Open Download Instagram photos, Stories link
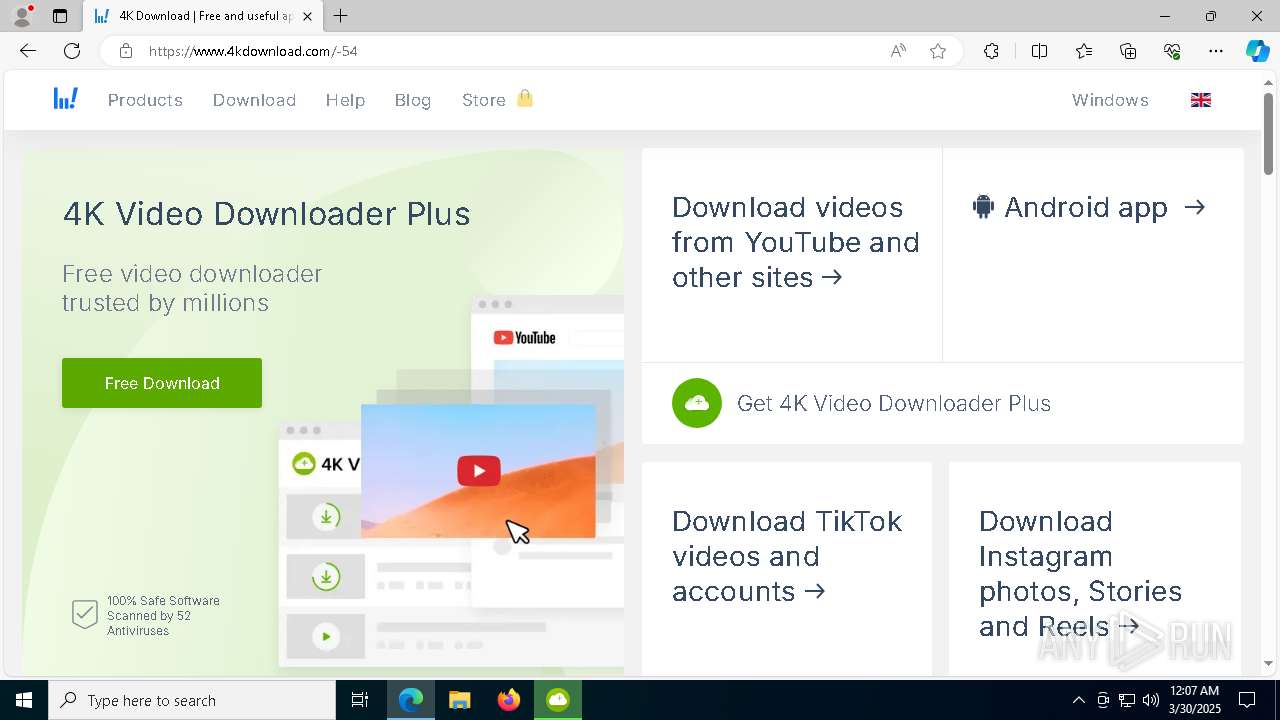This screenshot has width=1280, height=720. point(1080,574)
